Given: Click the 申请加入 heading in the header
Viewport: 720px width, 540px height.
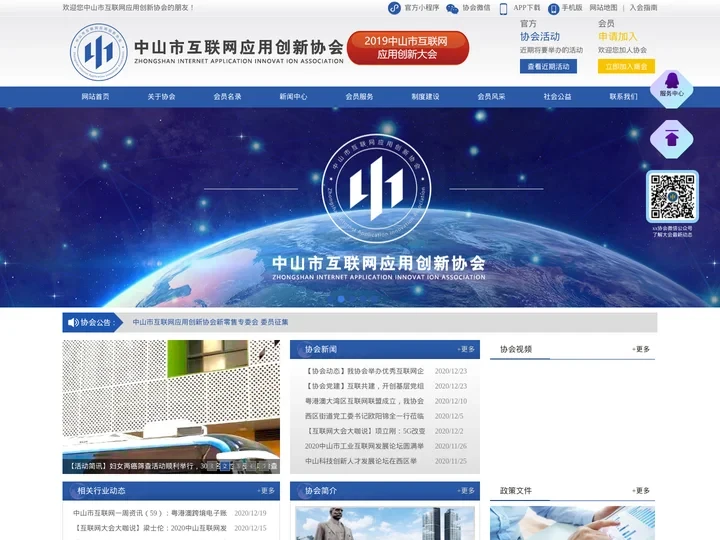Looking at the screenshot, I should coord(618,37).
